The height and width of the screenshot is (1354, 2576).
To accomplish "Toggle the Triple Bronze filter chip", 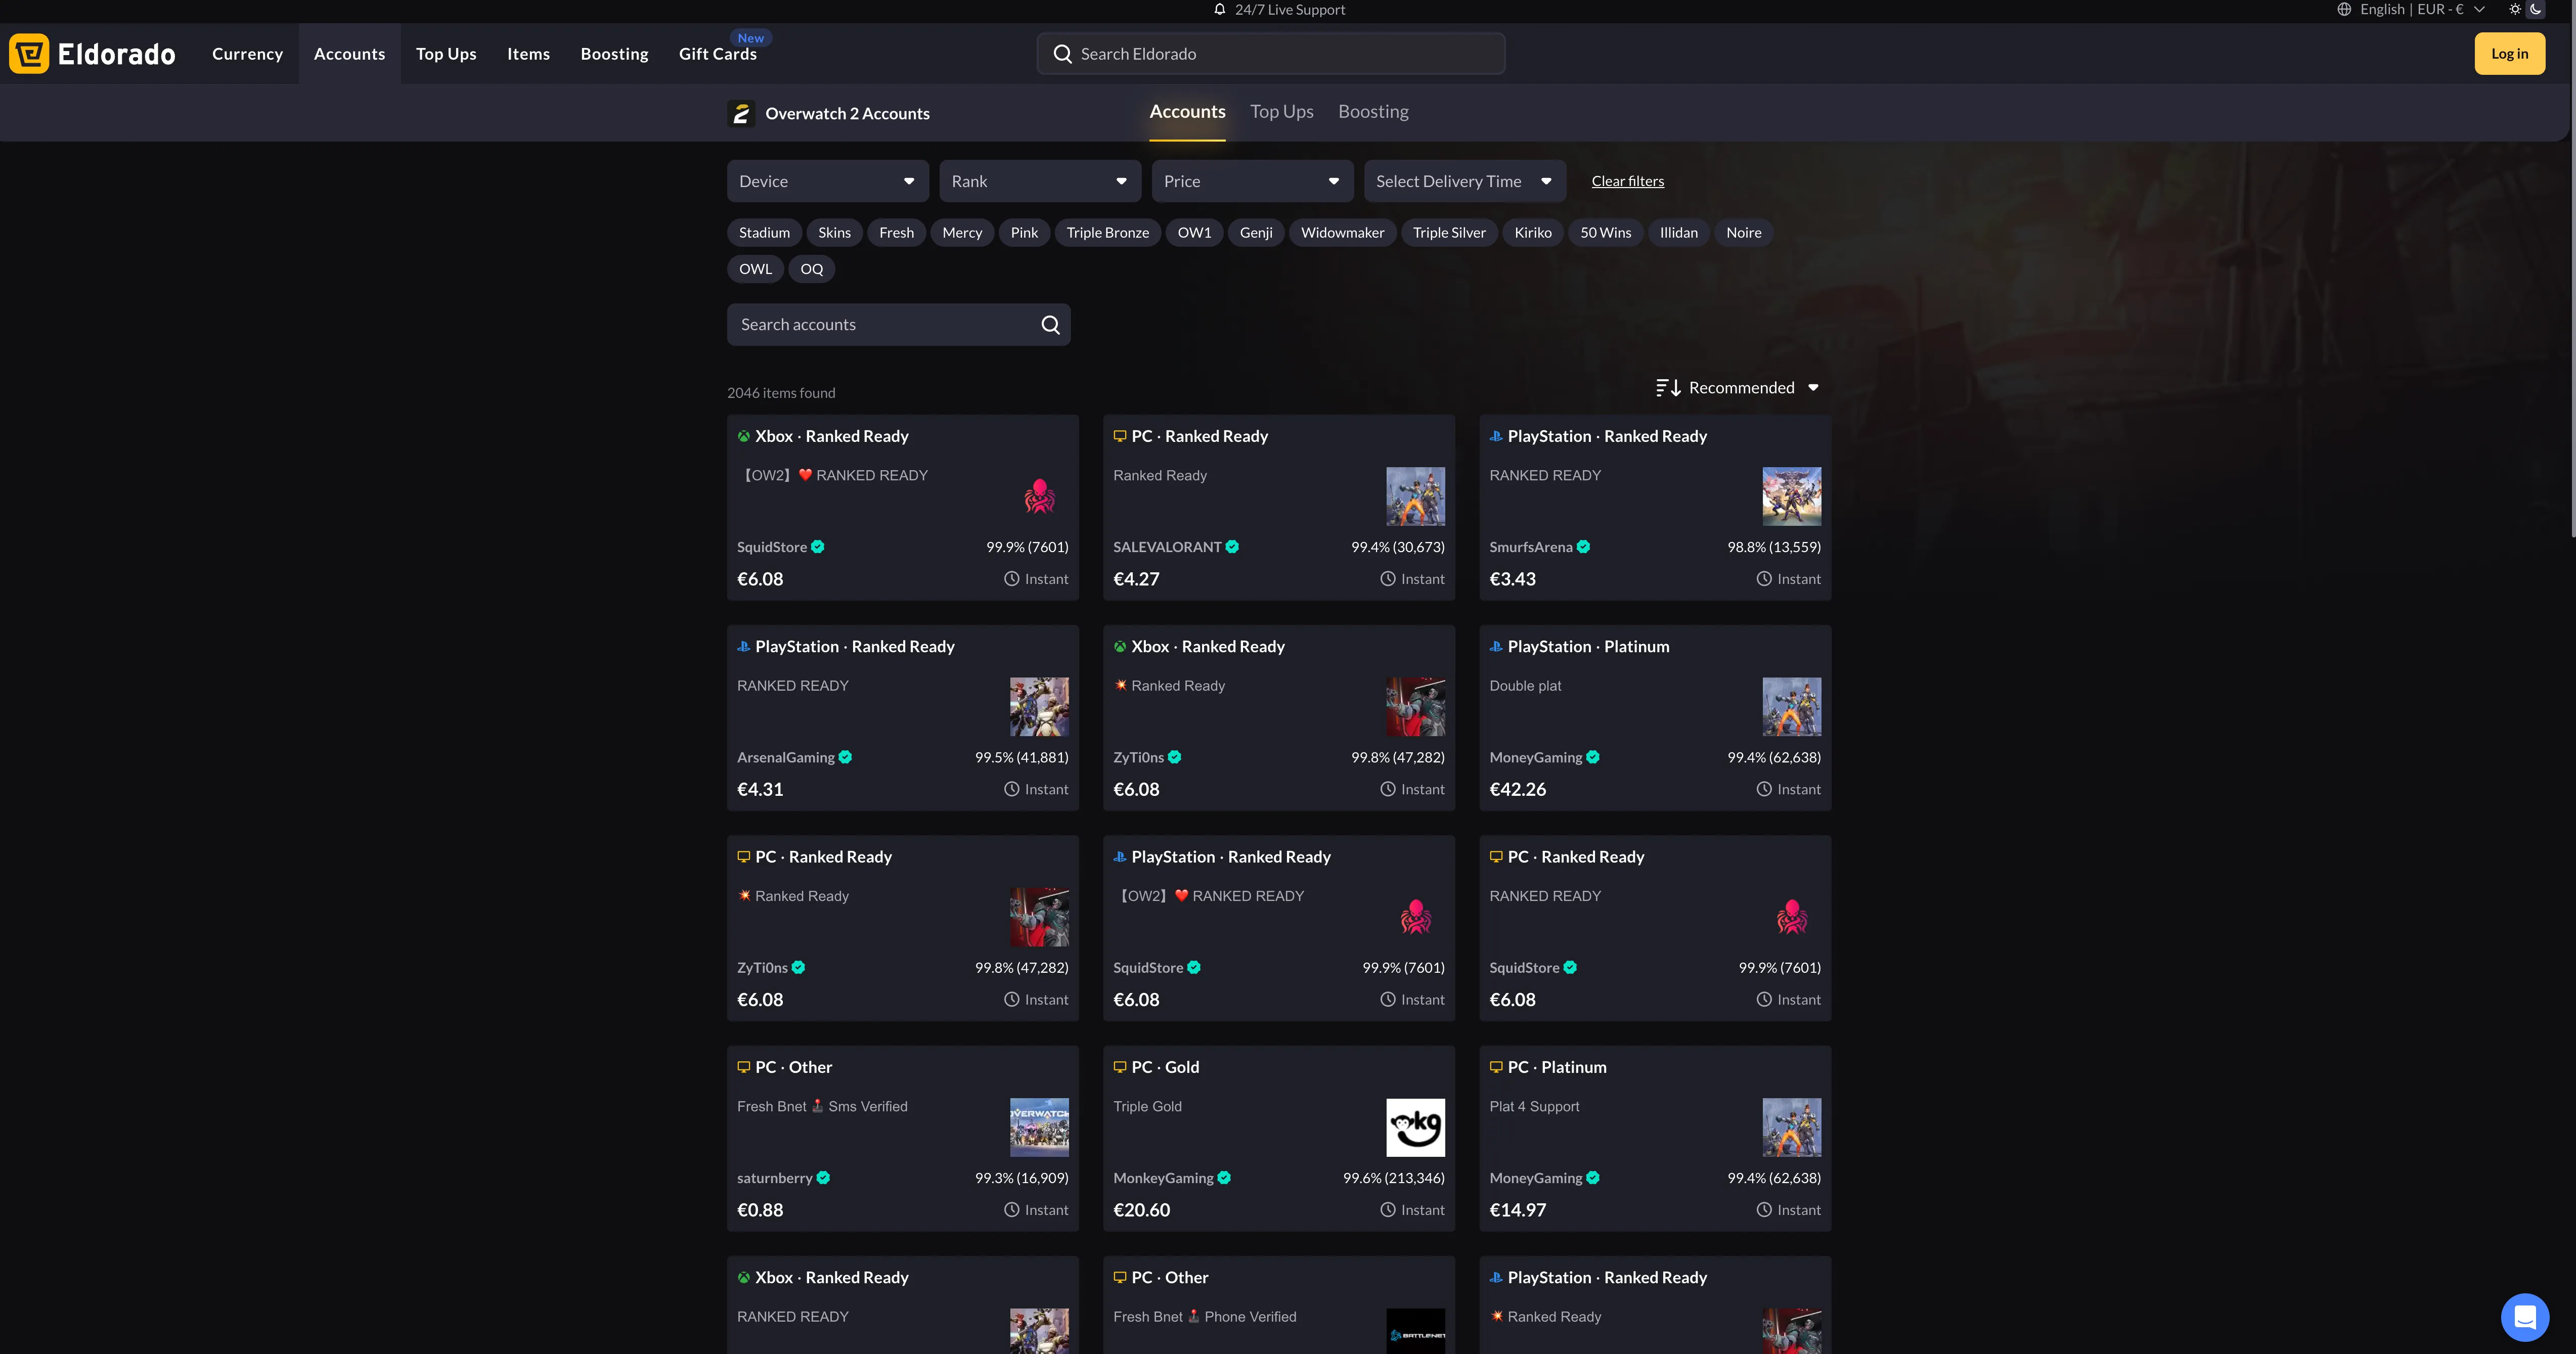I will [x=1107, y=233].
